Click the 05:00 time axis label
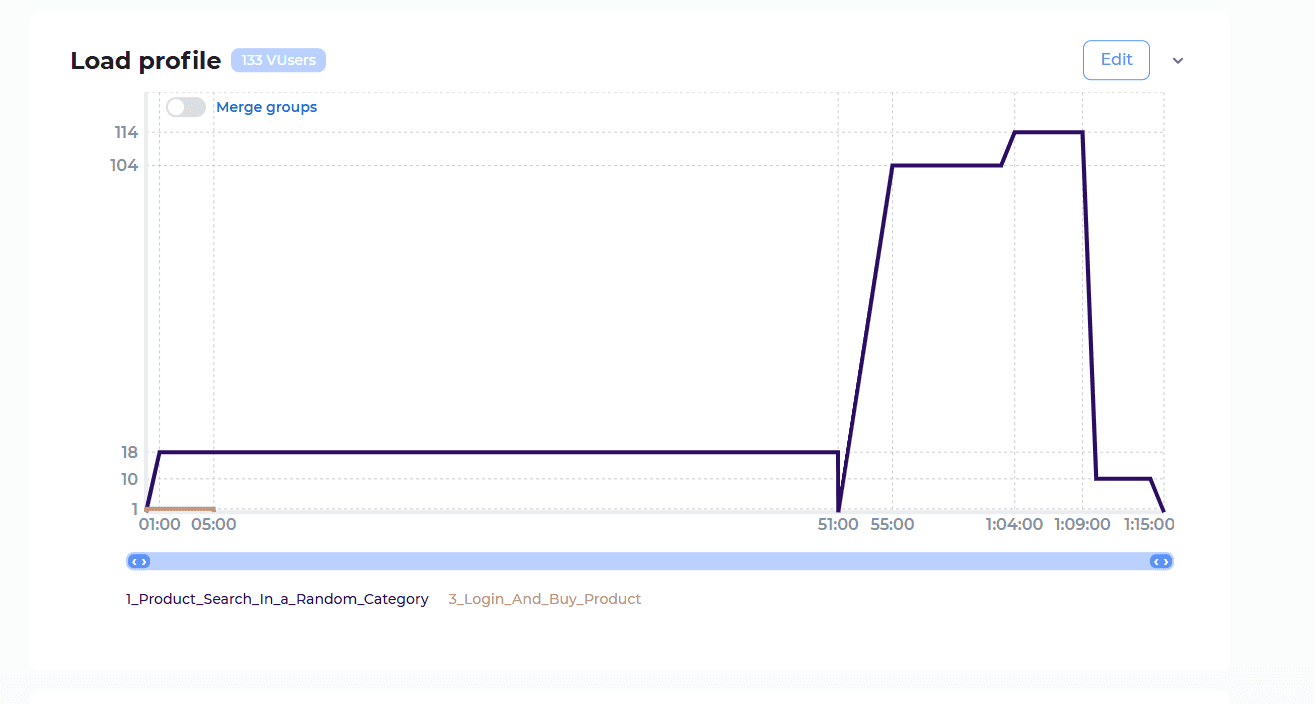The height and width of the screenshot is (704, 1314). click(214, 524)
